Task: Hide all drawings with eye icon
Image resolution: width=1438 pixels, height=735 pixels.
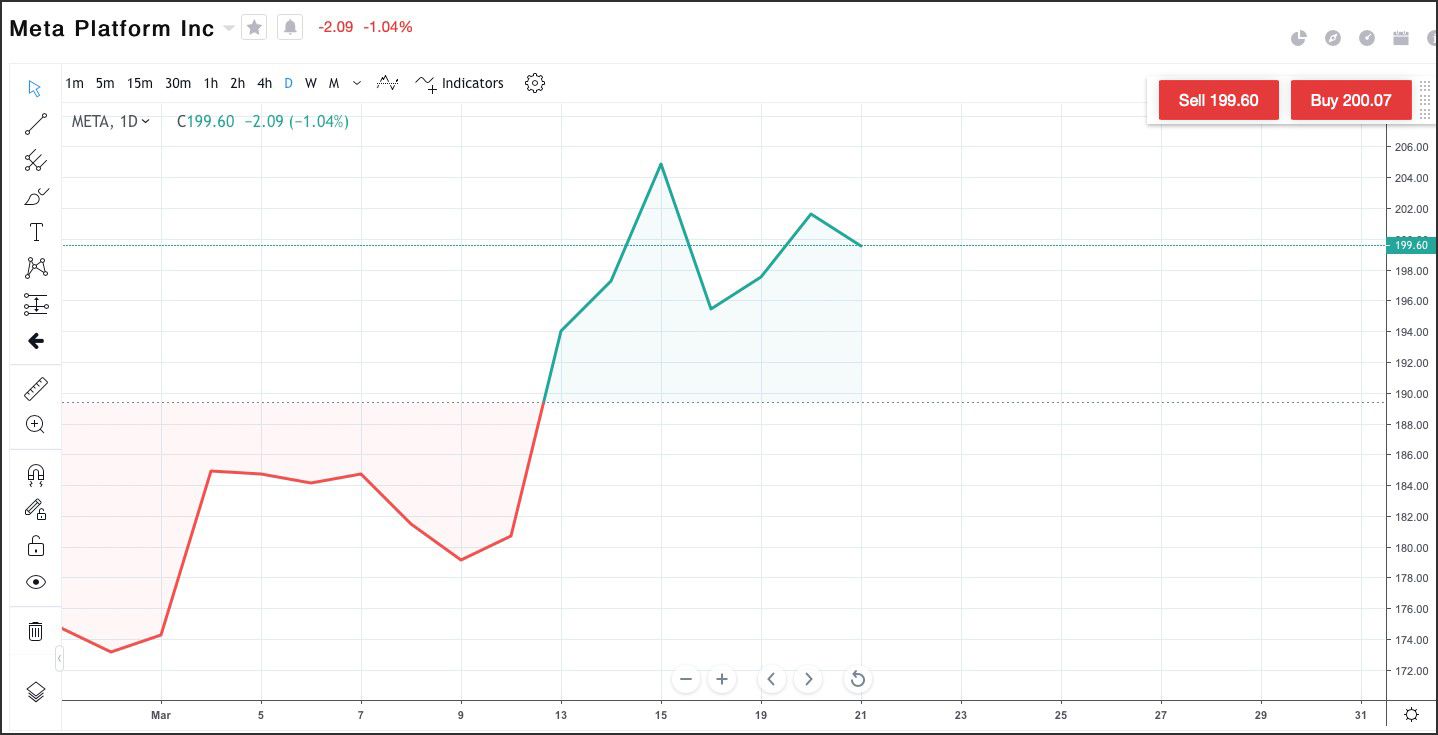Action: pos(36,582)
